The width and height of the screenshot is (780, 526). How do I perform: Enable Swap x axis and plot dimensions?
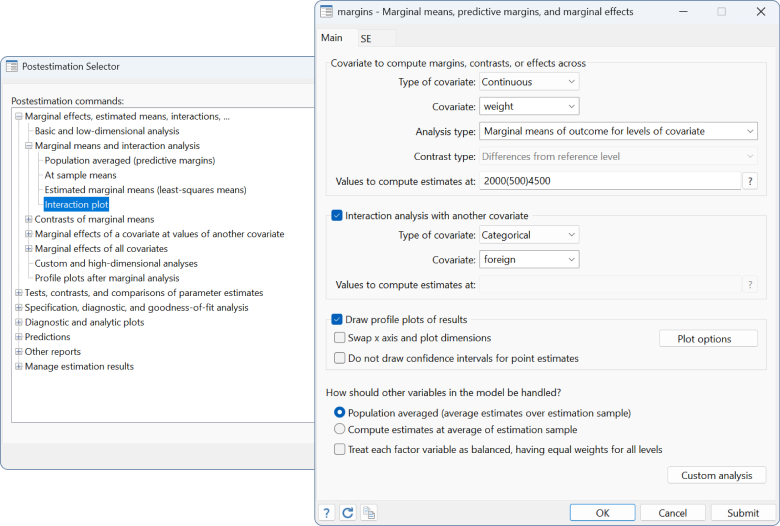340,338
